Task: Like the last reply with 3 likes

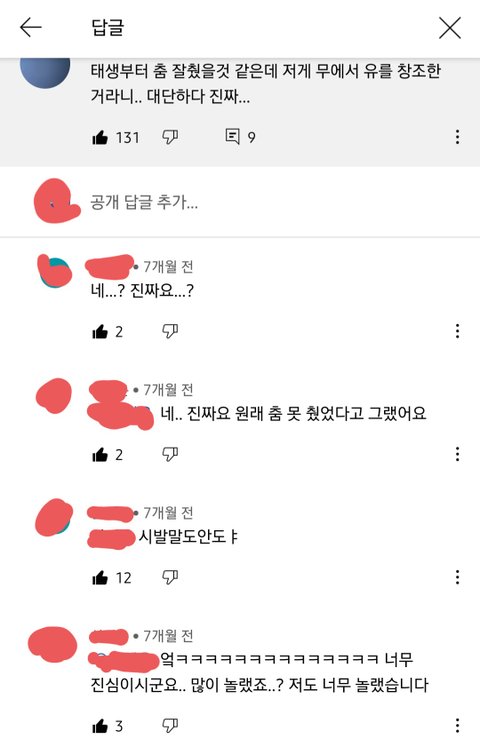Action: click(100, 726)
